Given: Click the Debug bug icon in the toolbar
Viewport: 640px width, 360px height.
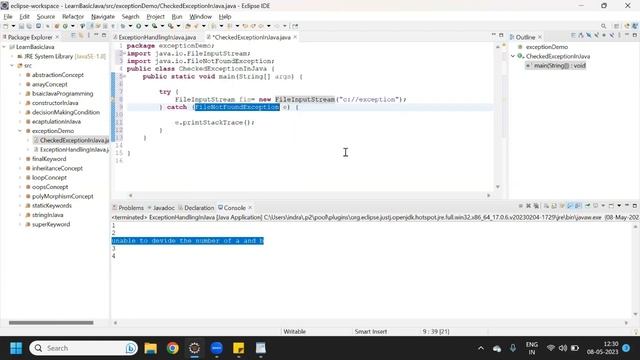Looking at the screenshot, I should (122, 26).
